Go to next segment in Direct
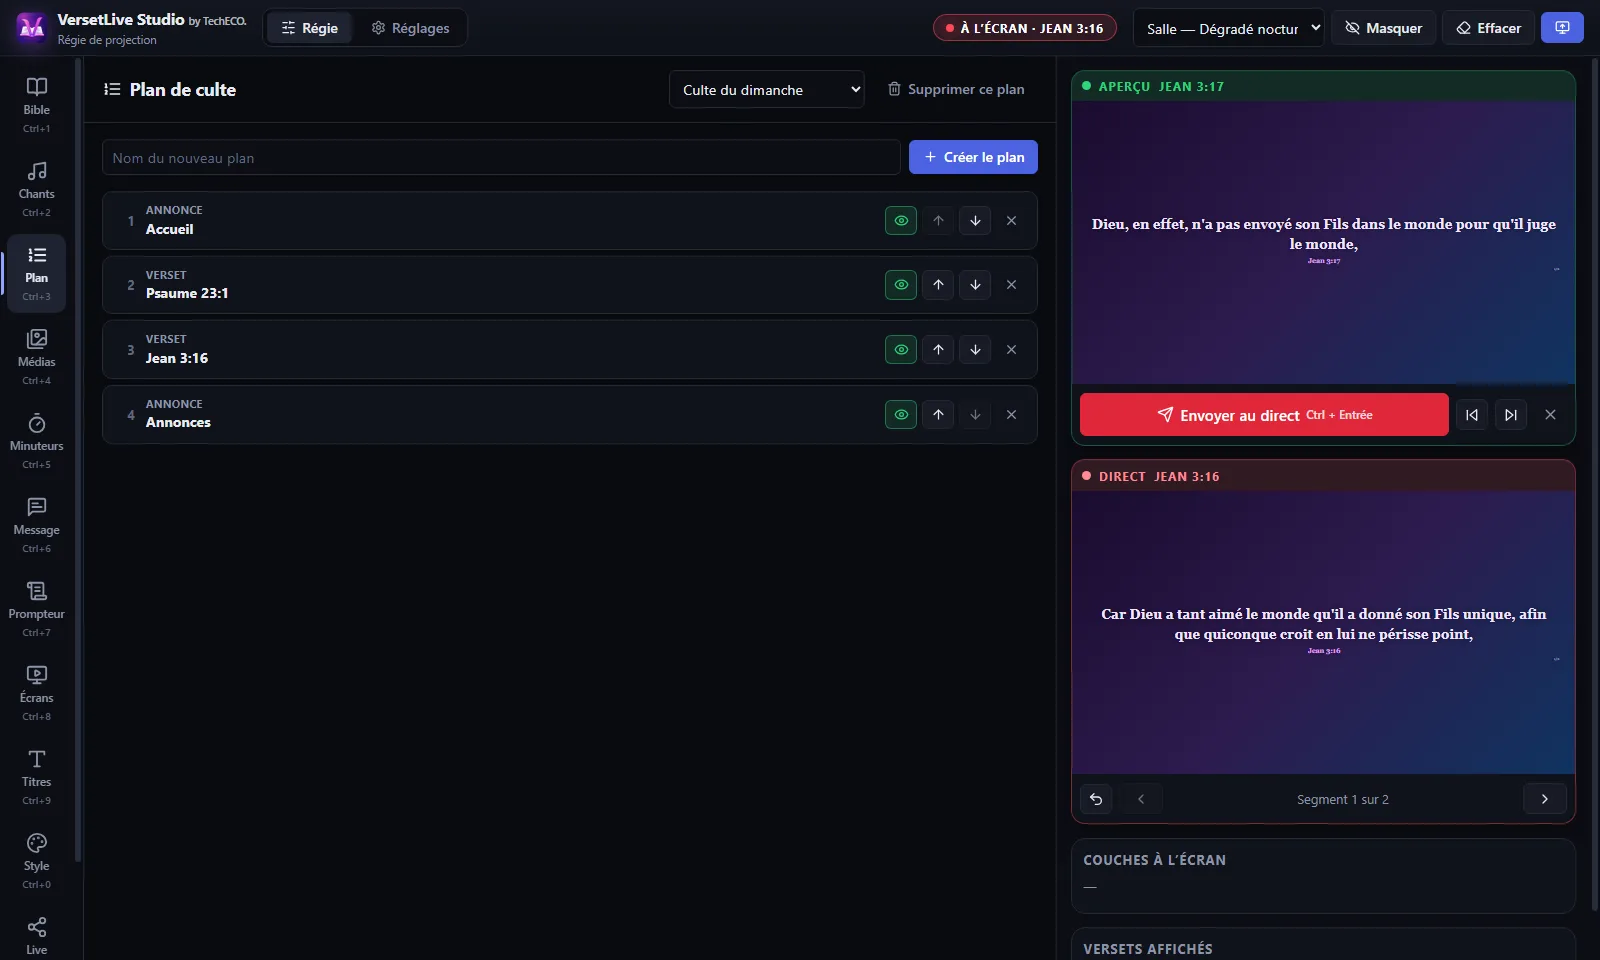This screenshot has width=1600, height=960. pyautogui.click(x=1545, y=799)
